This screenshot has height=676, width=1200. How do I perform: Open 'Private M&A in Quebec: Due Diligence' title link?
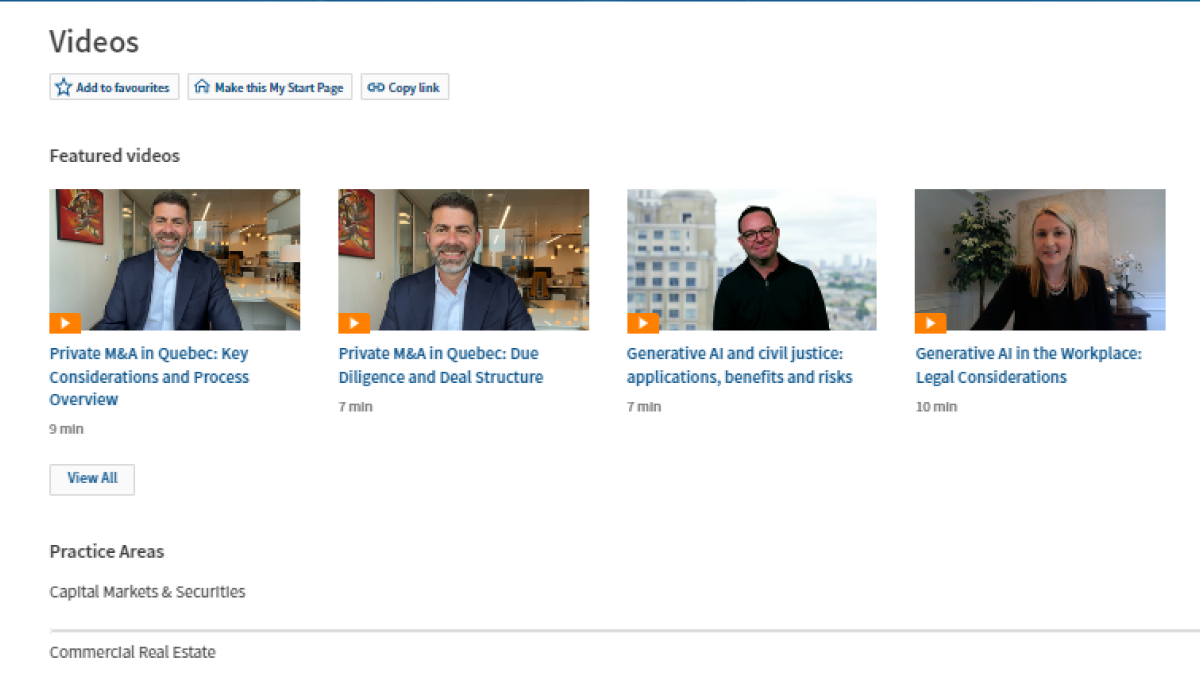pyautogui.click(x=440, y=365)
